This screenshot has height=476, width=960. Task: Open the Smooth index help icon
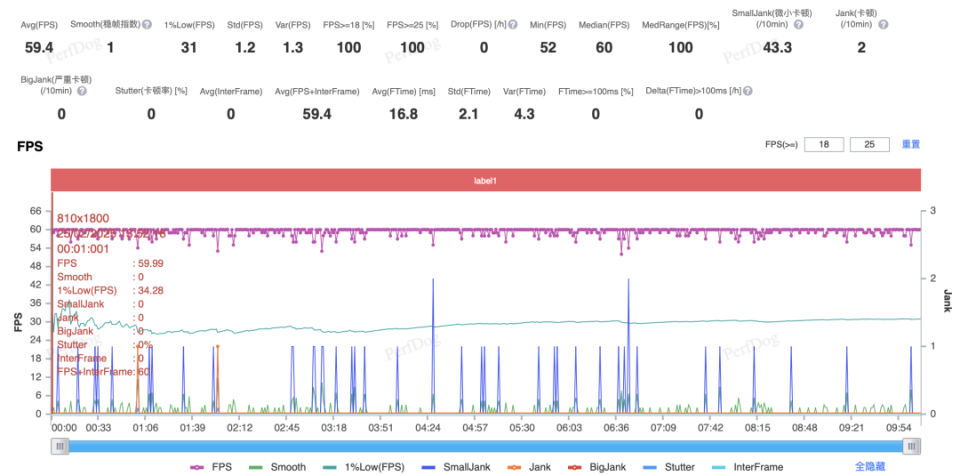pos(147,25)
